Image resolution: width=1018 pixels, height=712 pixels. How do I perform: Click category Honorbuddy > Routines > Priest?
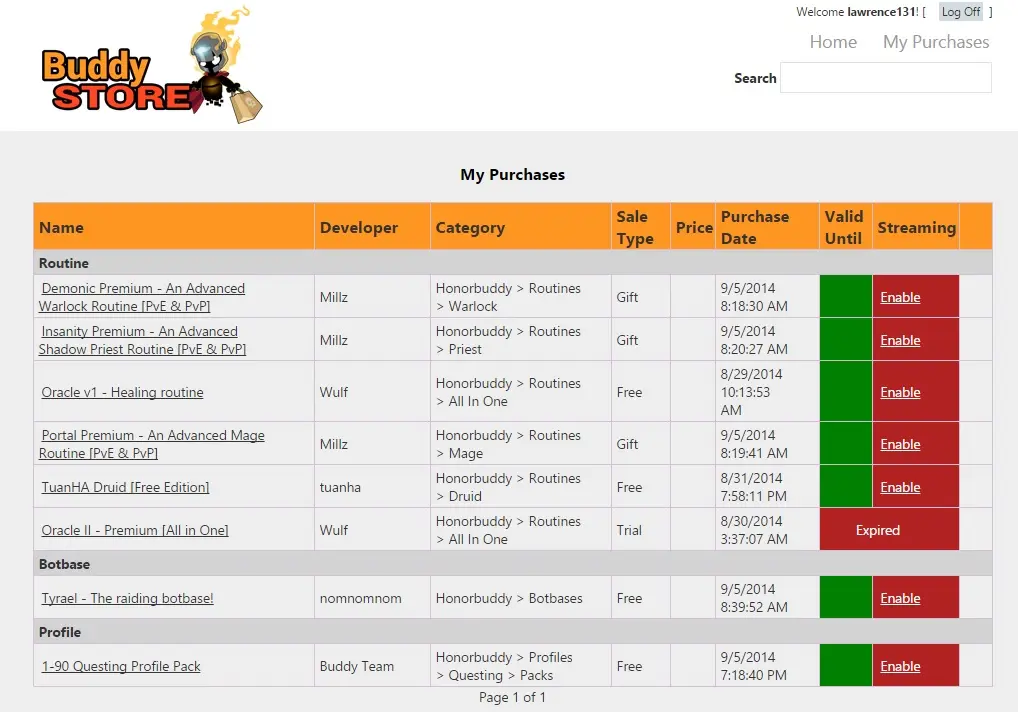(508, 340)
